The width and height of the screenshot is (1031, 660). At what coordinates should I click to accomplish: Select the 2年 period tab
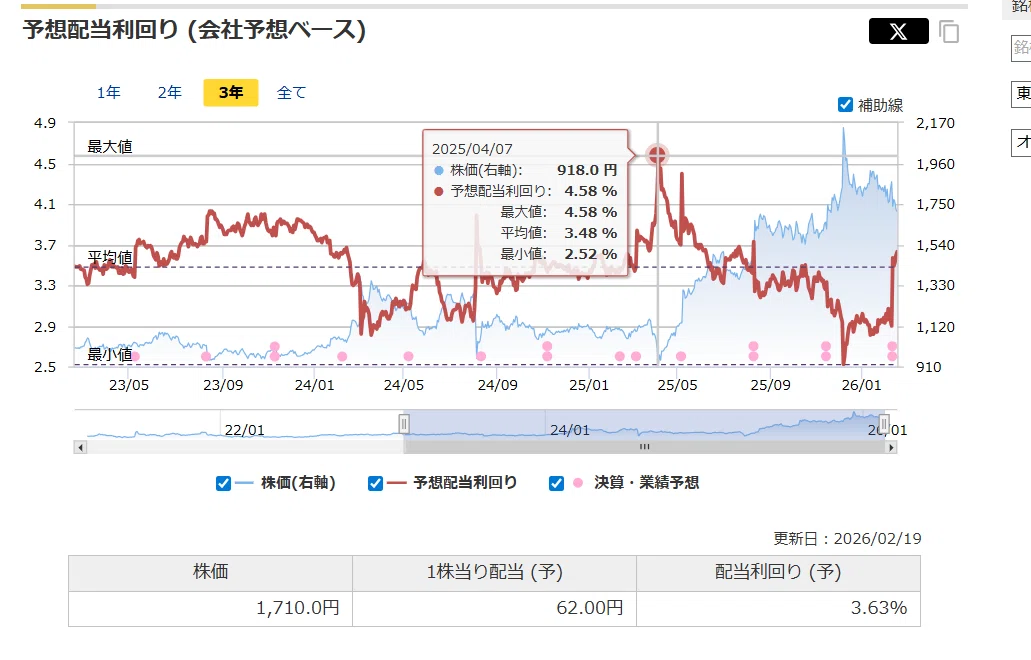169,93
